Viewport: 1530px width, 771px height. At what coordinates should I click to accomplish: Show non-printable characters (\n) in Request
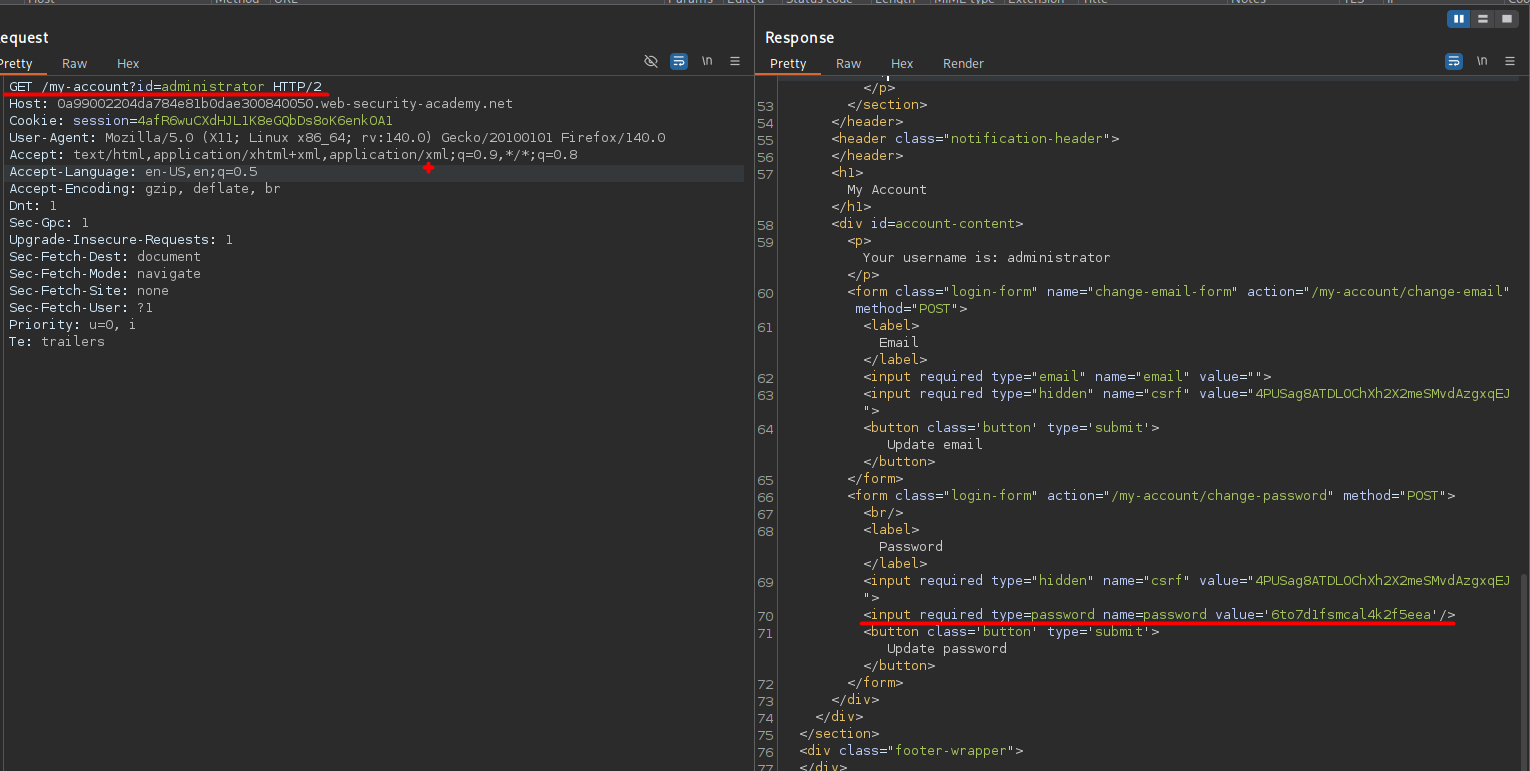tap(707, 61)
